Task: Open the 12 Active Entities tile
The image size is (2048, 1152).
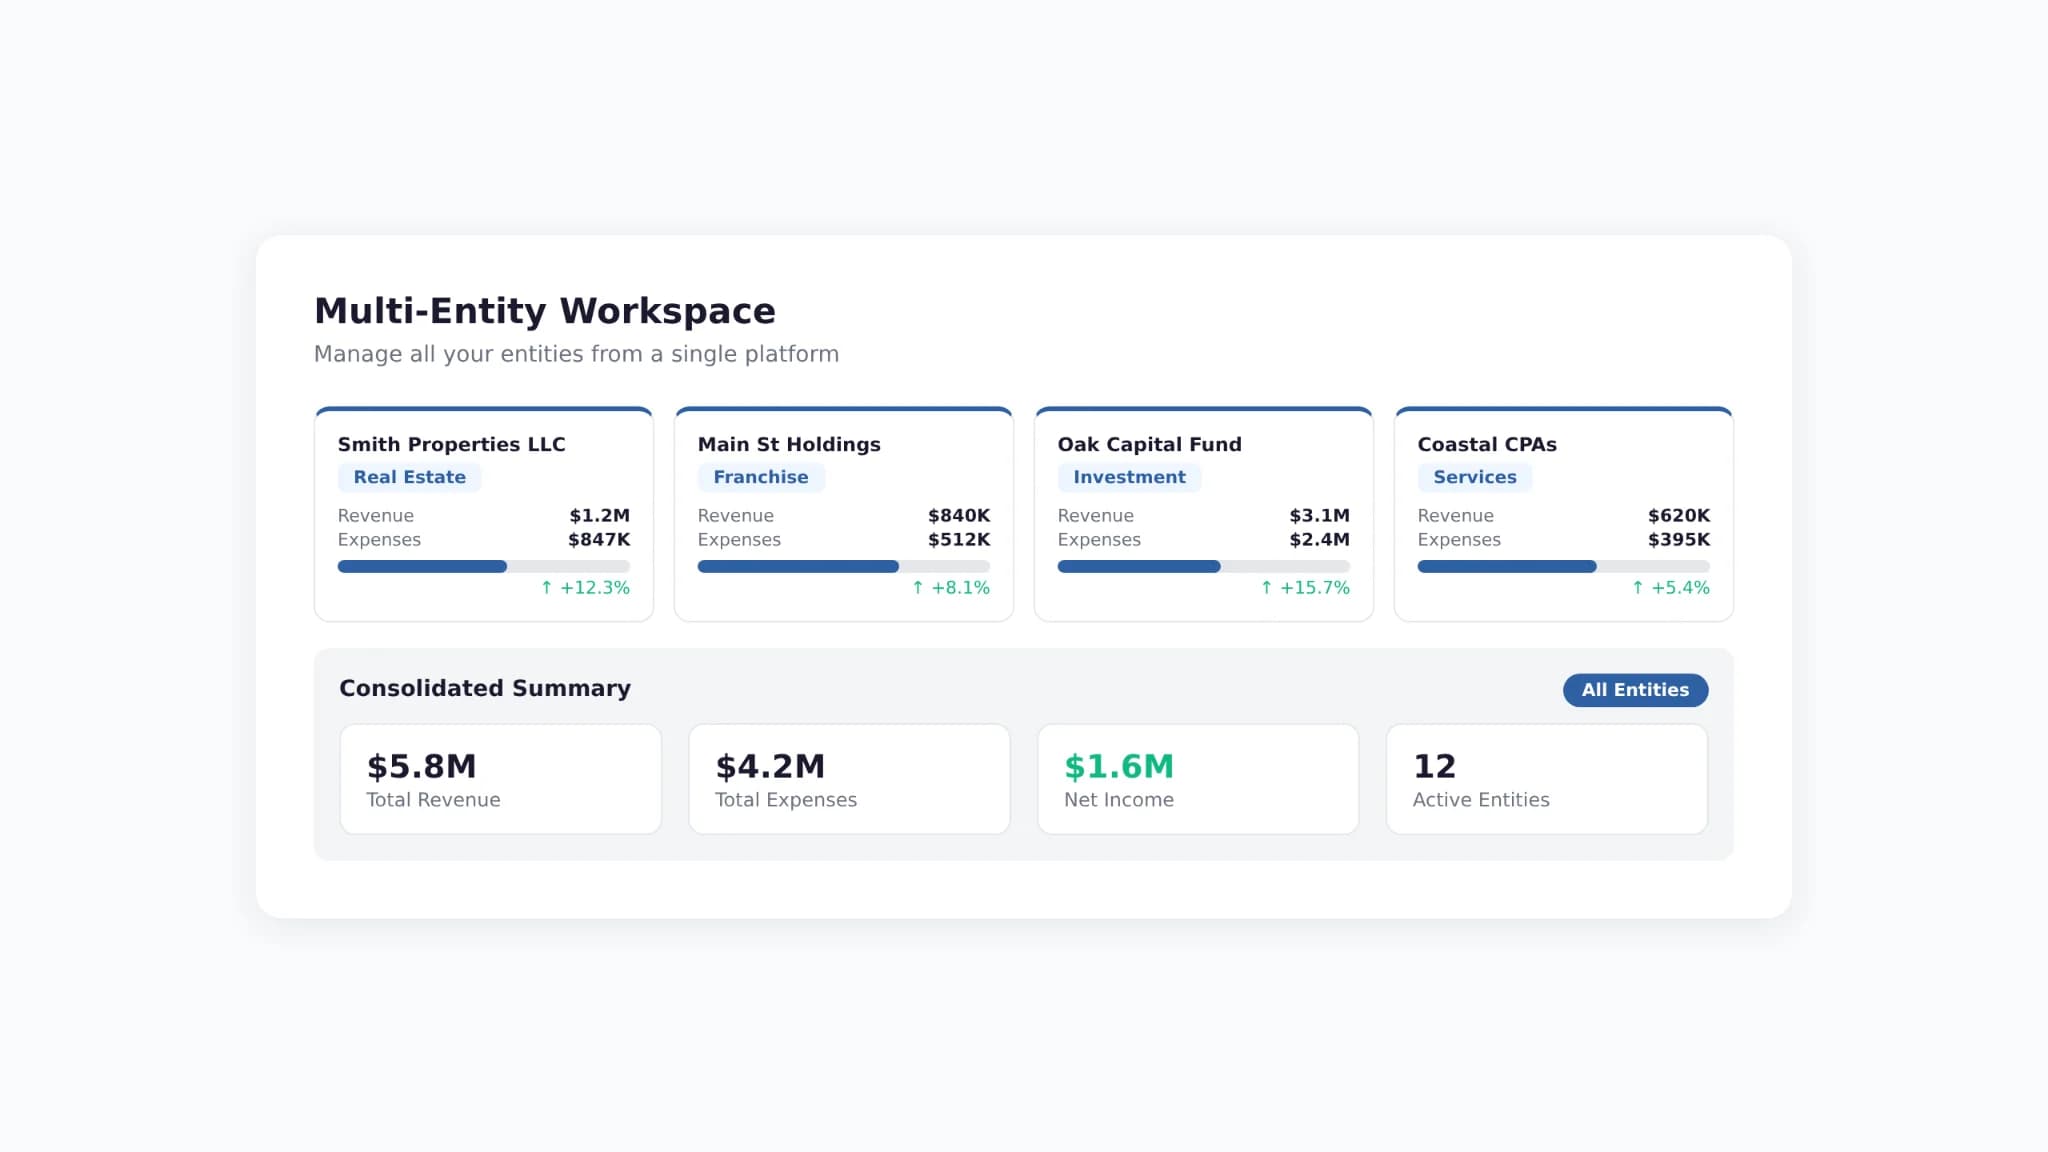Action: (x=1547, y=779)
